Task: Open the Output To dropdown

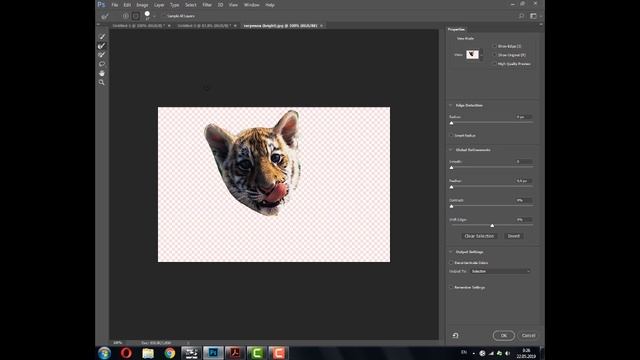Action: pyautogui.click(x=500, y=271)
